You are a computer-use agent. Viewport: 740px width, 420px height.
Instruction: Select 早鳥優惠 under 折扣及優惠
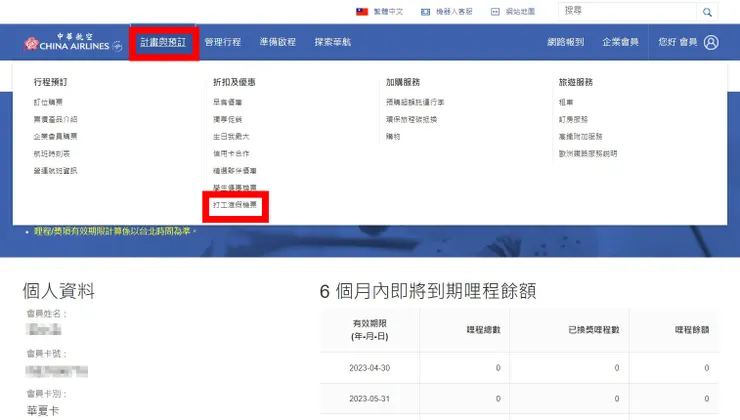tap(227, 102)
